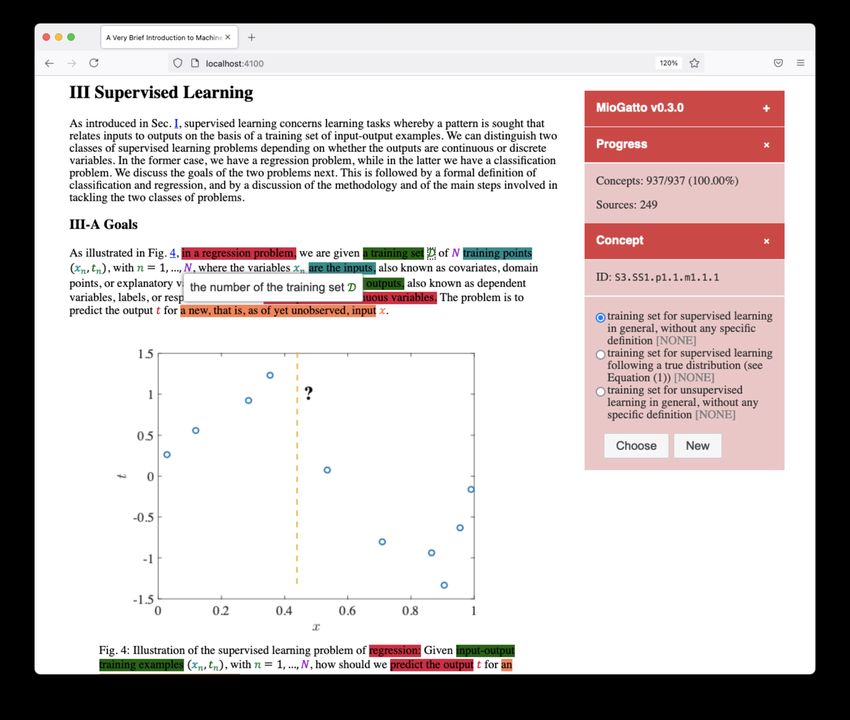The width and height of the screenshot is (850, 720).
Task: Collapse the Concept panel using its × icon
Action: pyautogui.click(x=766, y=241)
